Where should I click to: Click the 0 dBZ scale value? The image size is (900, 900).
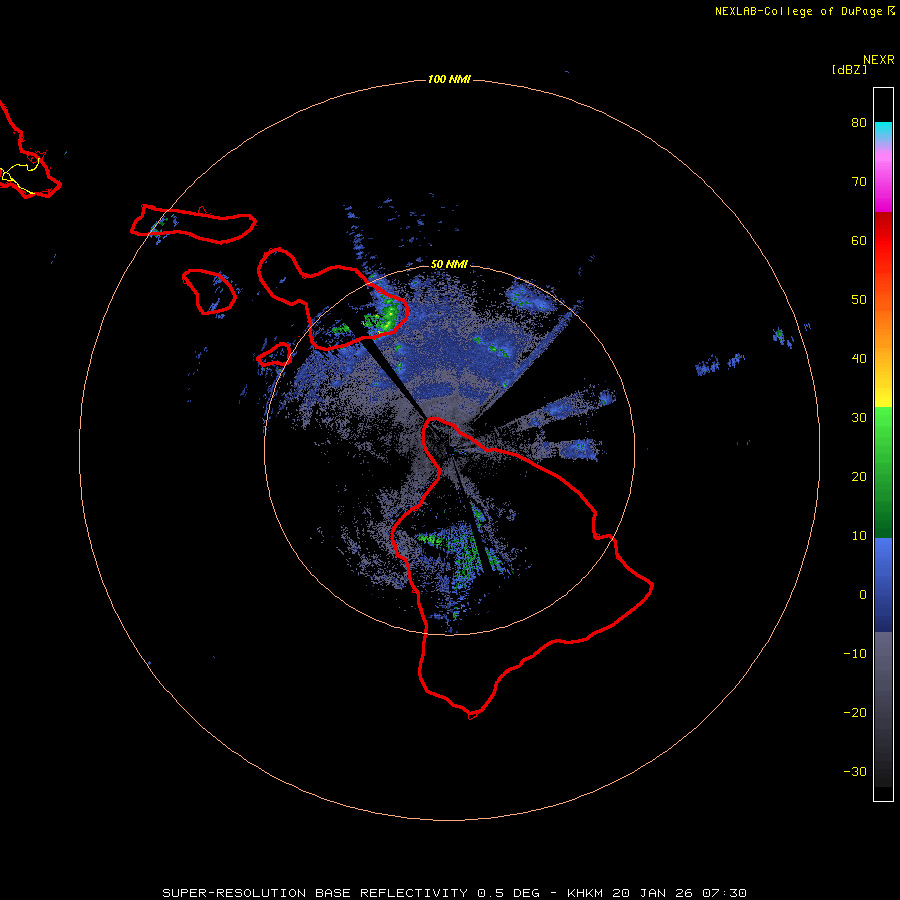863,595
